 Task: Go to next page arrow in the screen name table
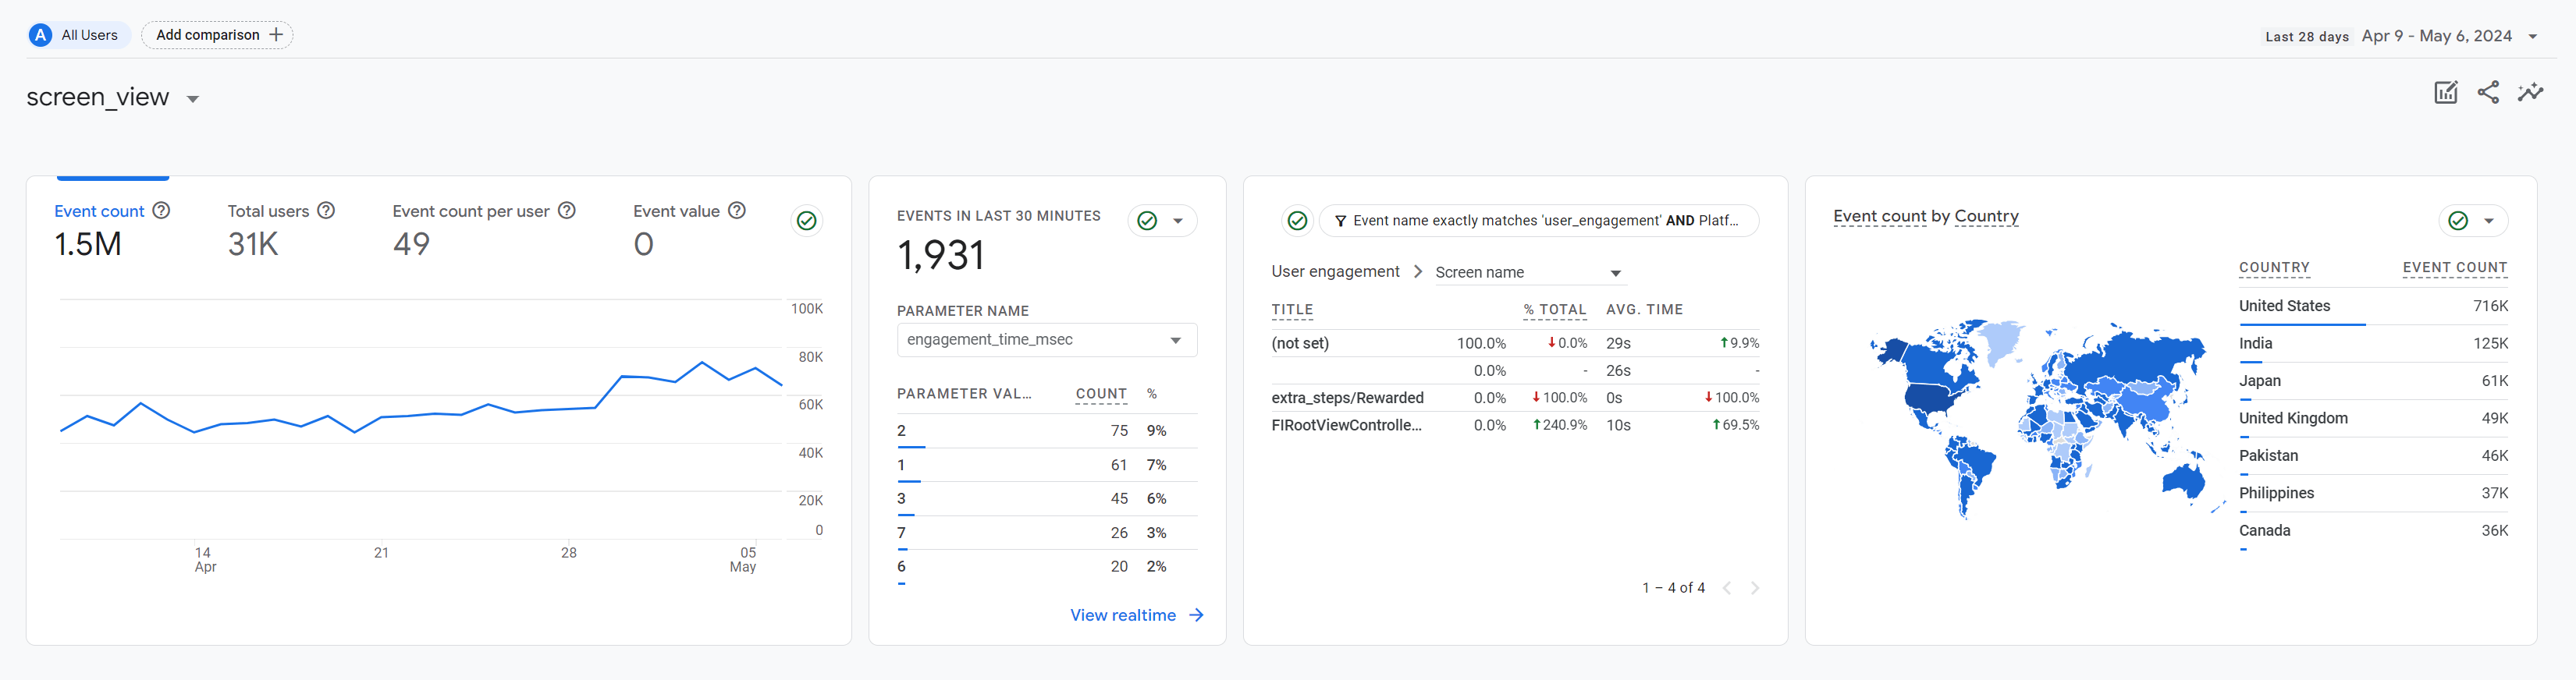1754,588
